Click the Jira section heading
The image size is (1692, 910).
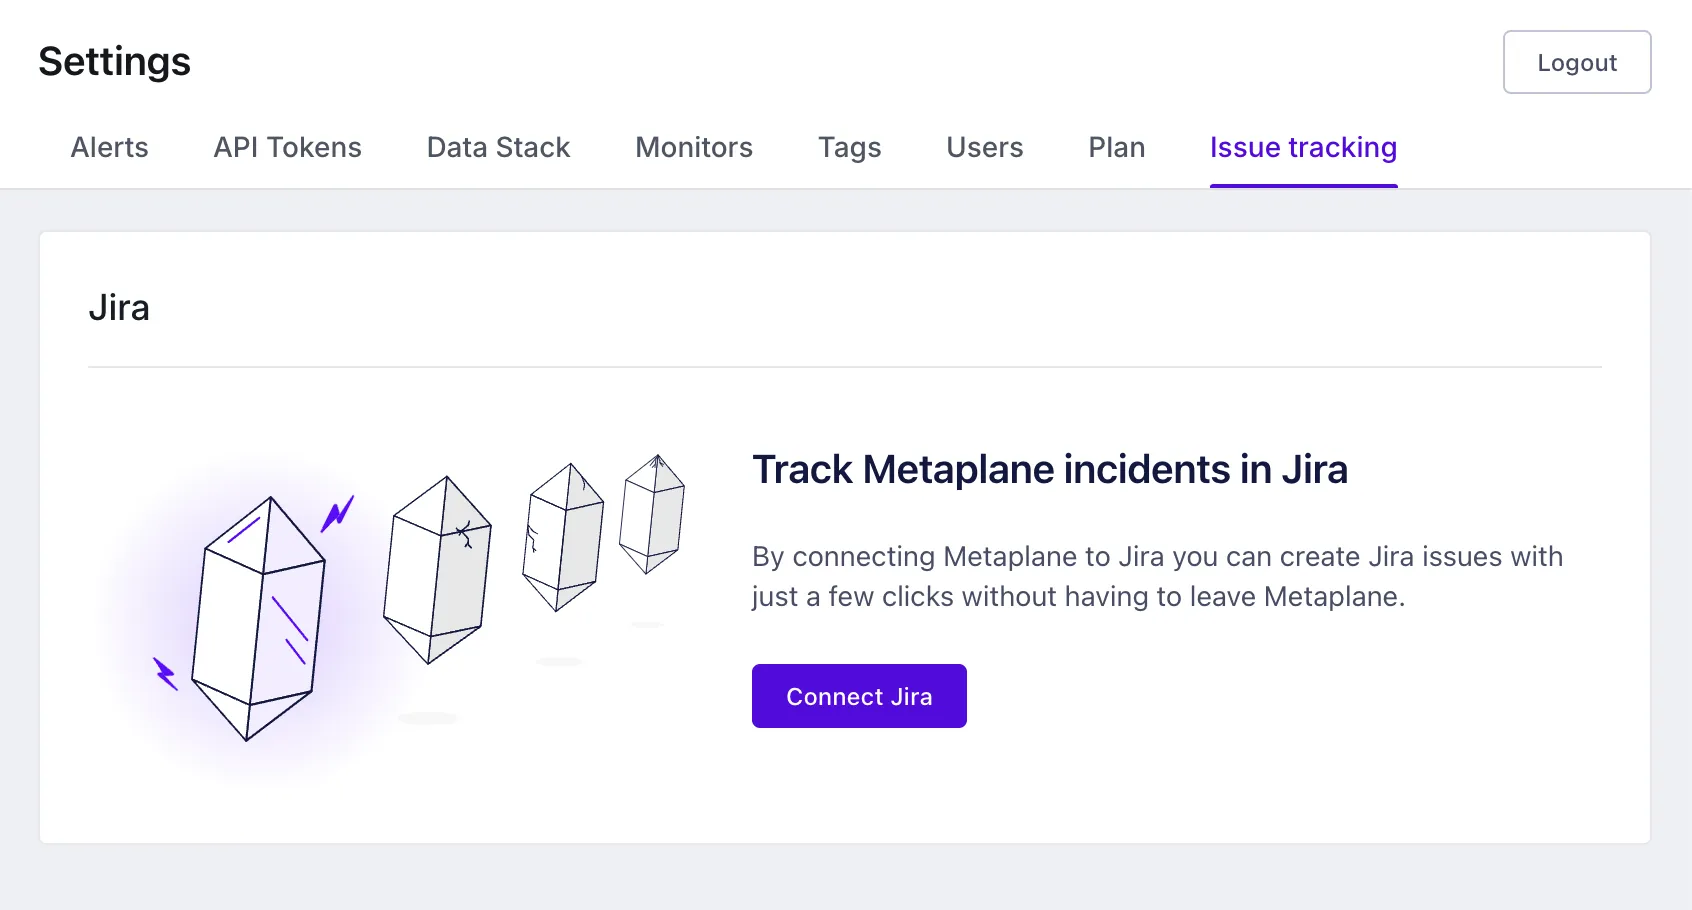click(x=119, y=307)
